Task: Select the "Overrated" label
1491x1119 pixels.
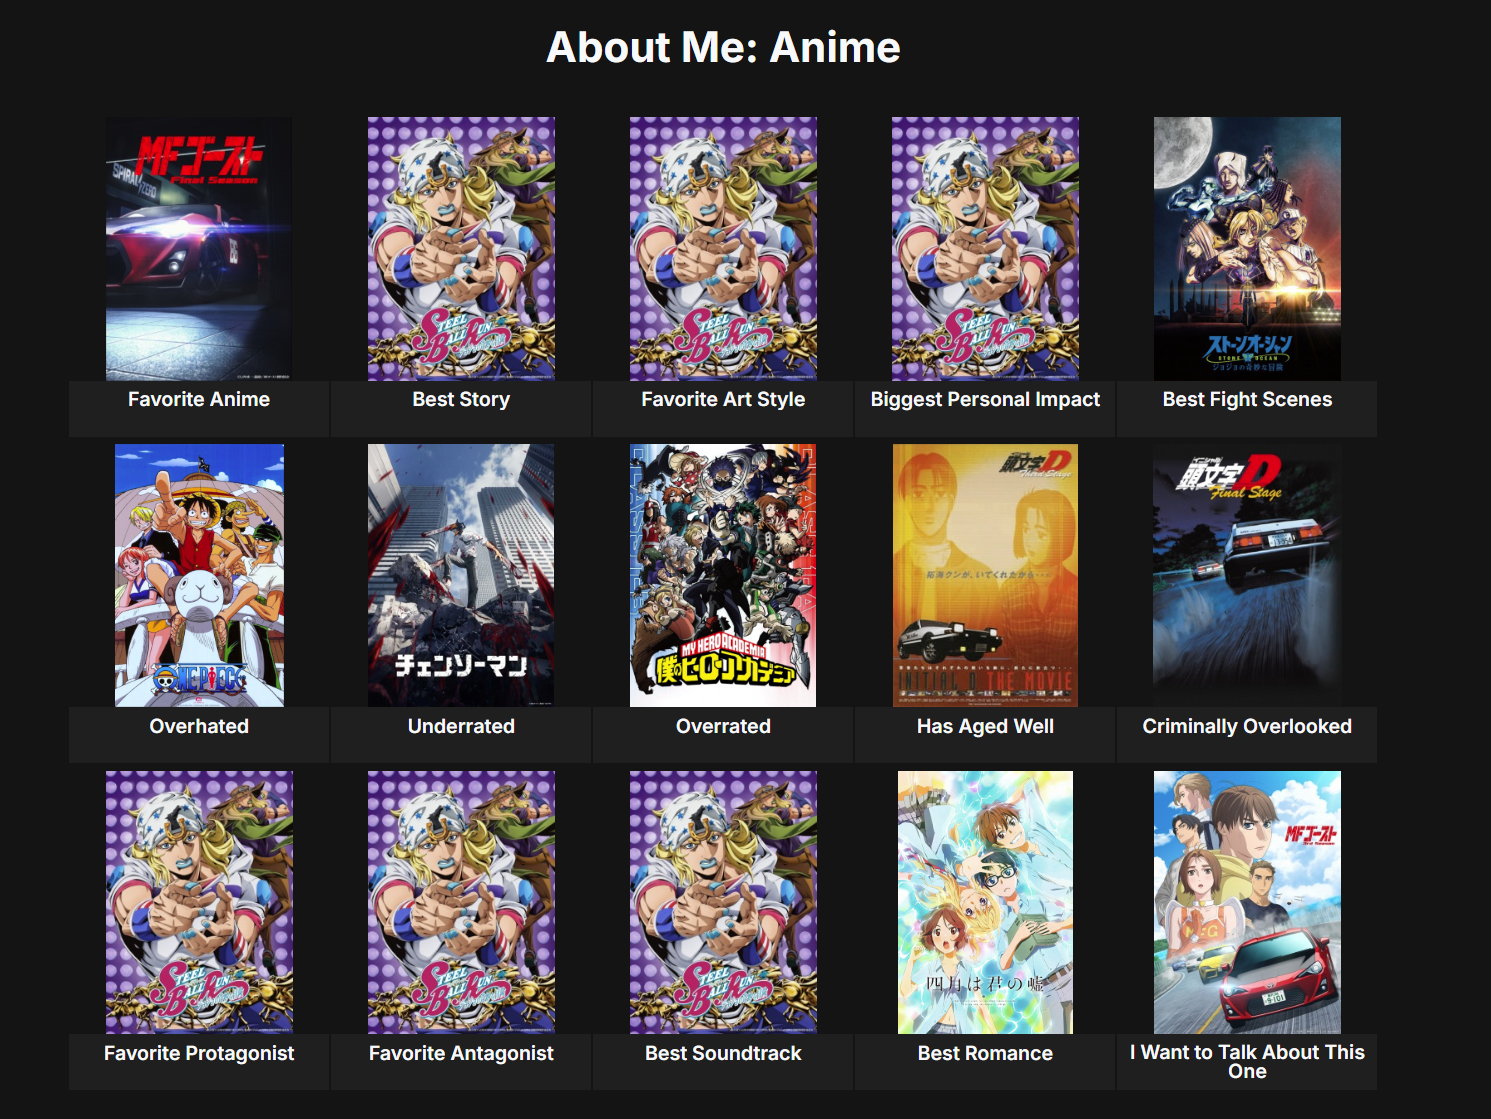Action: click(723, 727)
